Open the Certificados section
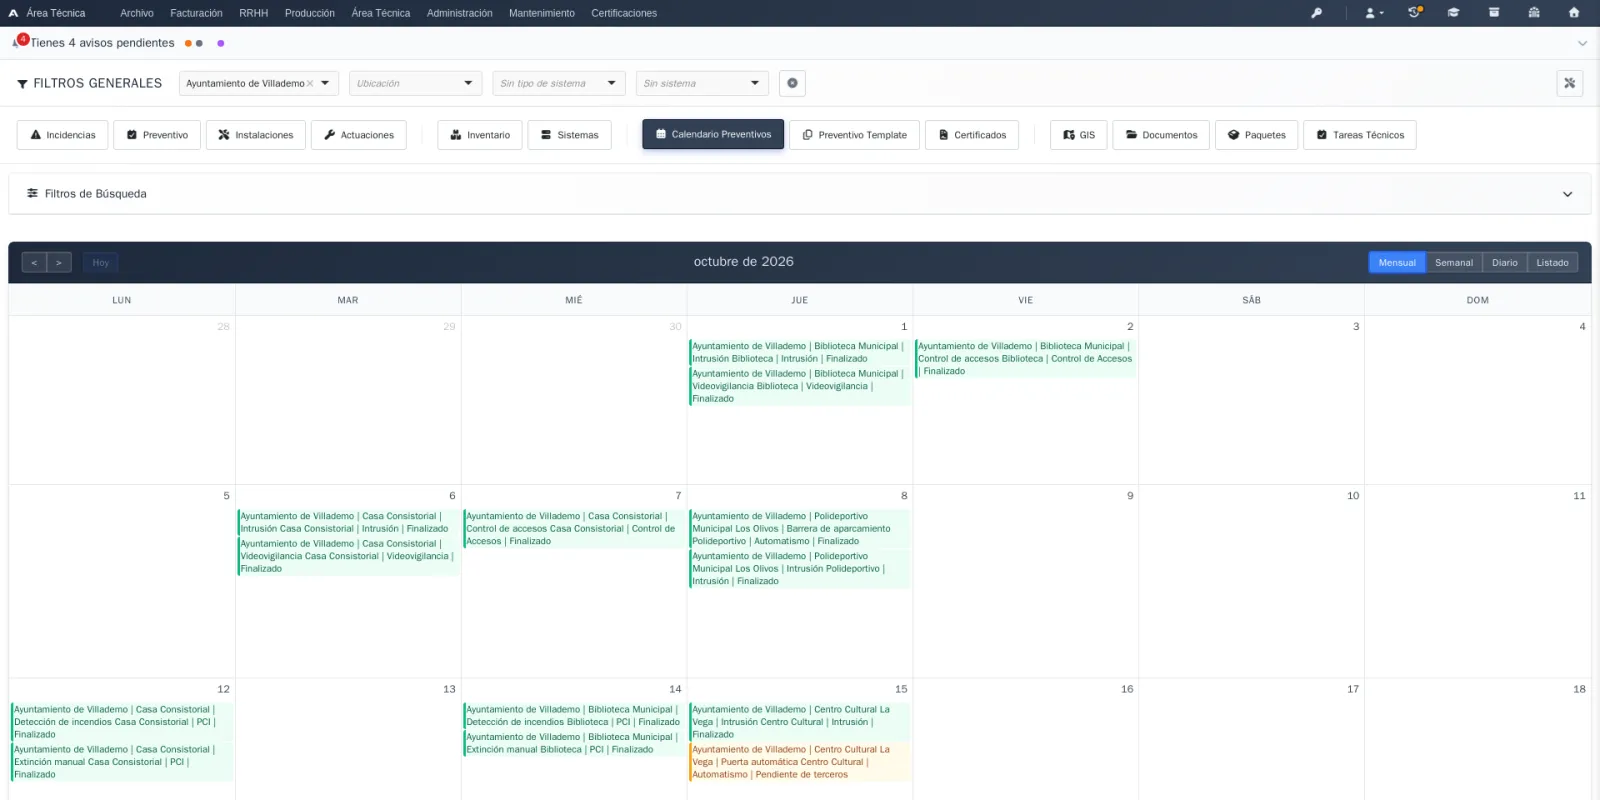The height and width of the screenshot is (800, 1600). click(x=972, y=135)
